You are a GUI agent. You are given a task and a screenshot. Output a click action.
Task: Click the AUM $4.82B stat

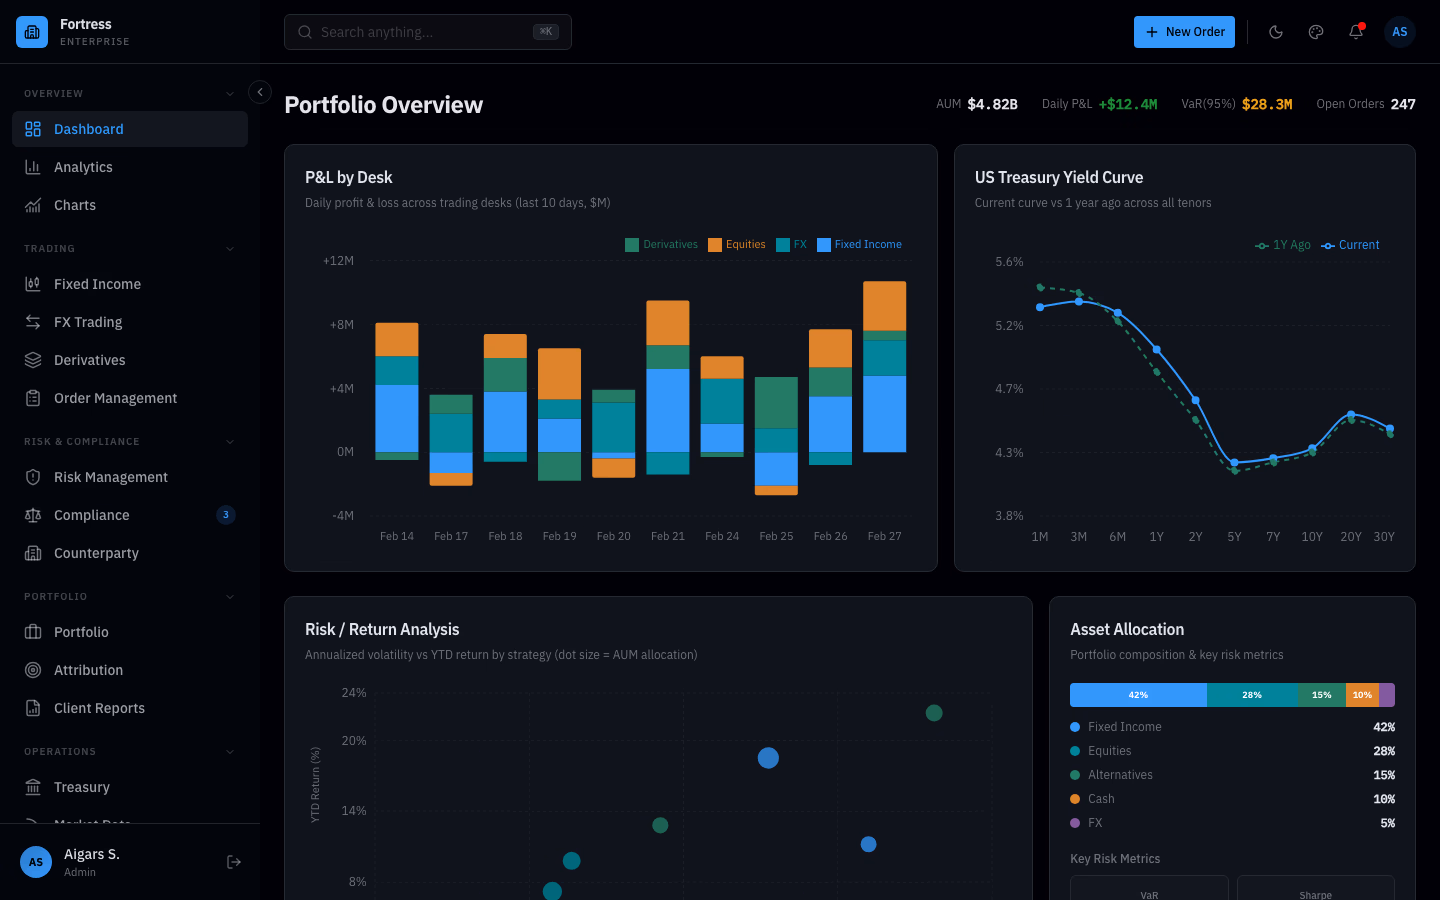[x=977, y=104]
